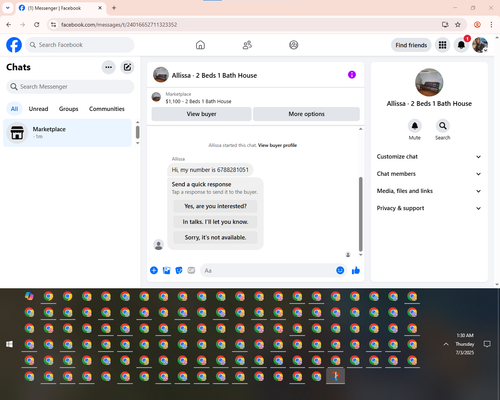Open the profile circle icon in navigation
The height and width of the screenshot is (400, 500).
(294, 45)
